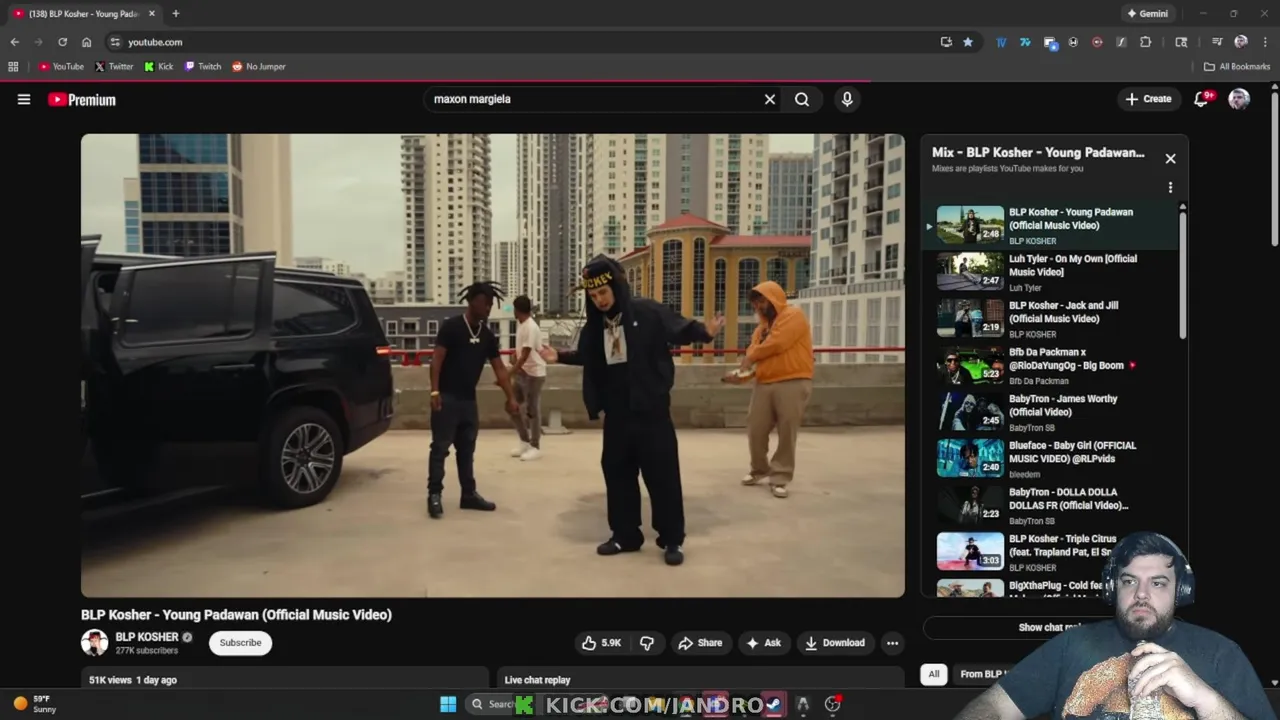The image size is (1280, 720).
Task: Clear the search text with the X
Action: coord(770,99)
